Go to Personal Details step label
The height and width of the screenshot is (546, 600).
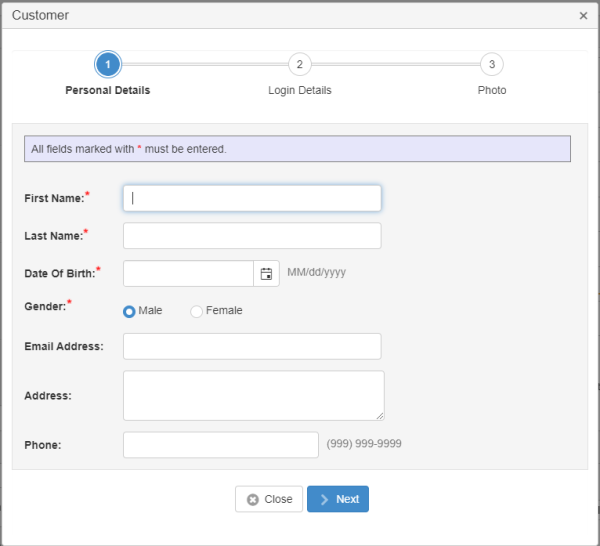tap(108, 90)
